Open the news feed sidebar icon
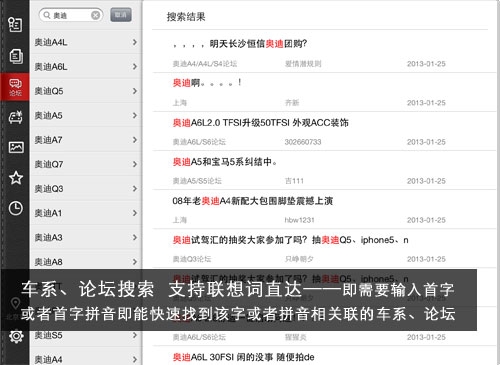This screenshot has height=365, width=500. coord(15,25)
